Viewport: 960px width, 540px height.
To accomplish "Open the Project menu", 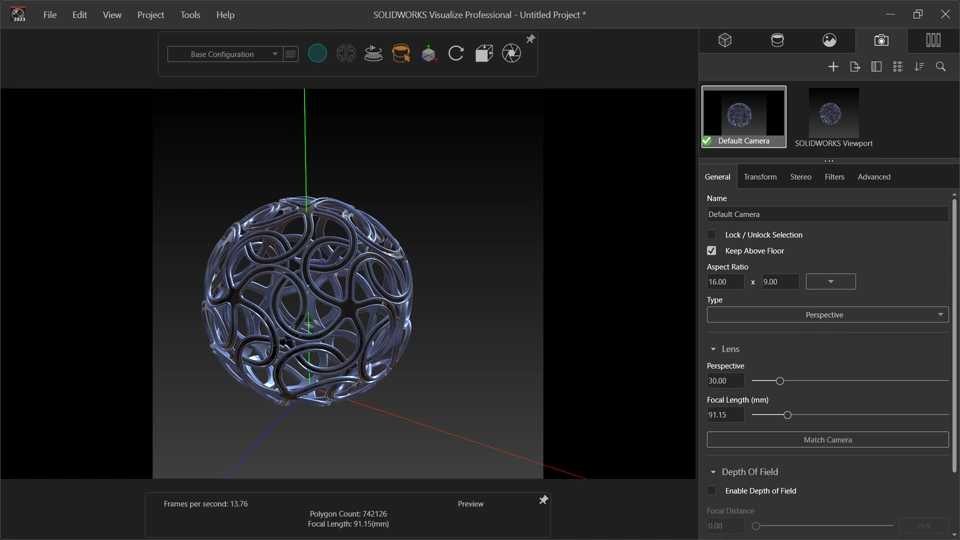I will (x=150, y=15).
